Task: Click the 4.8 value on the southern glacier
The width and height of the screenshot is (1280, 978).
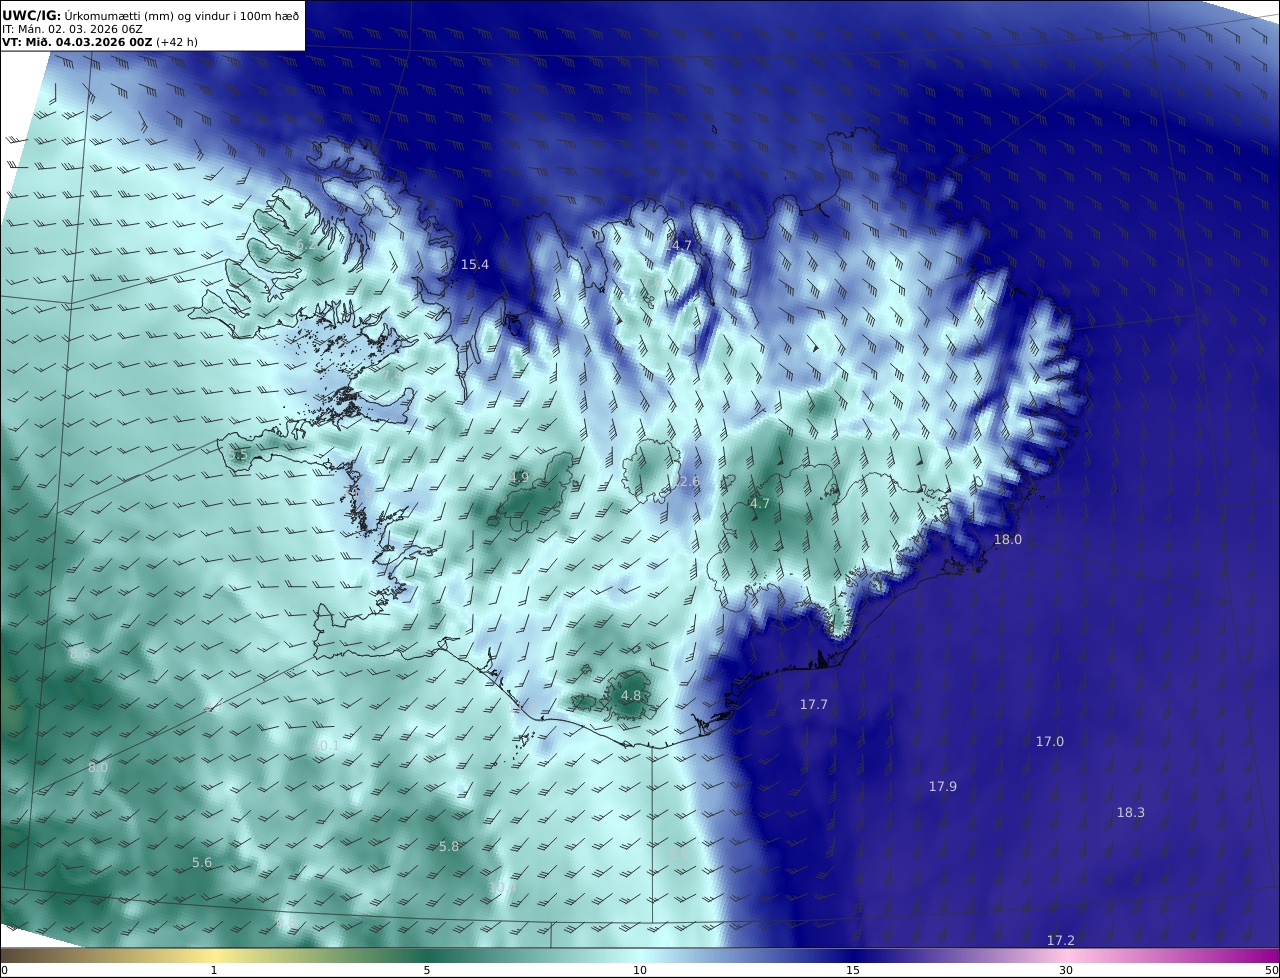Action: (x=631, y=696)
